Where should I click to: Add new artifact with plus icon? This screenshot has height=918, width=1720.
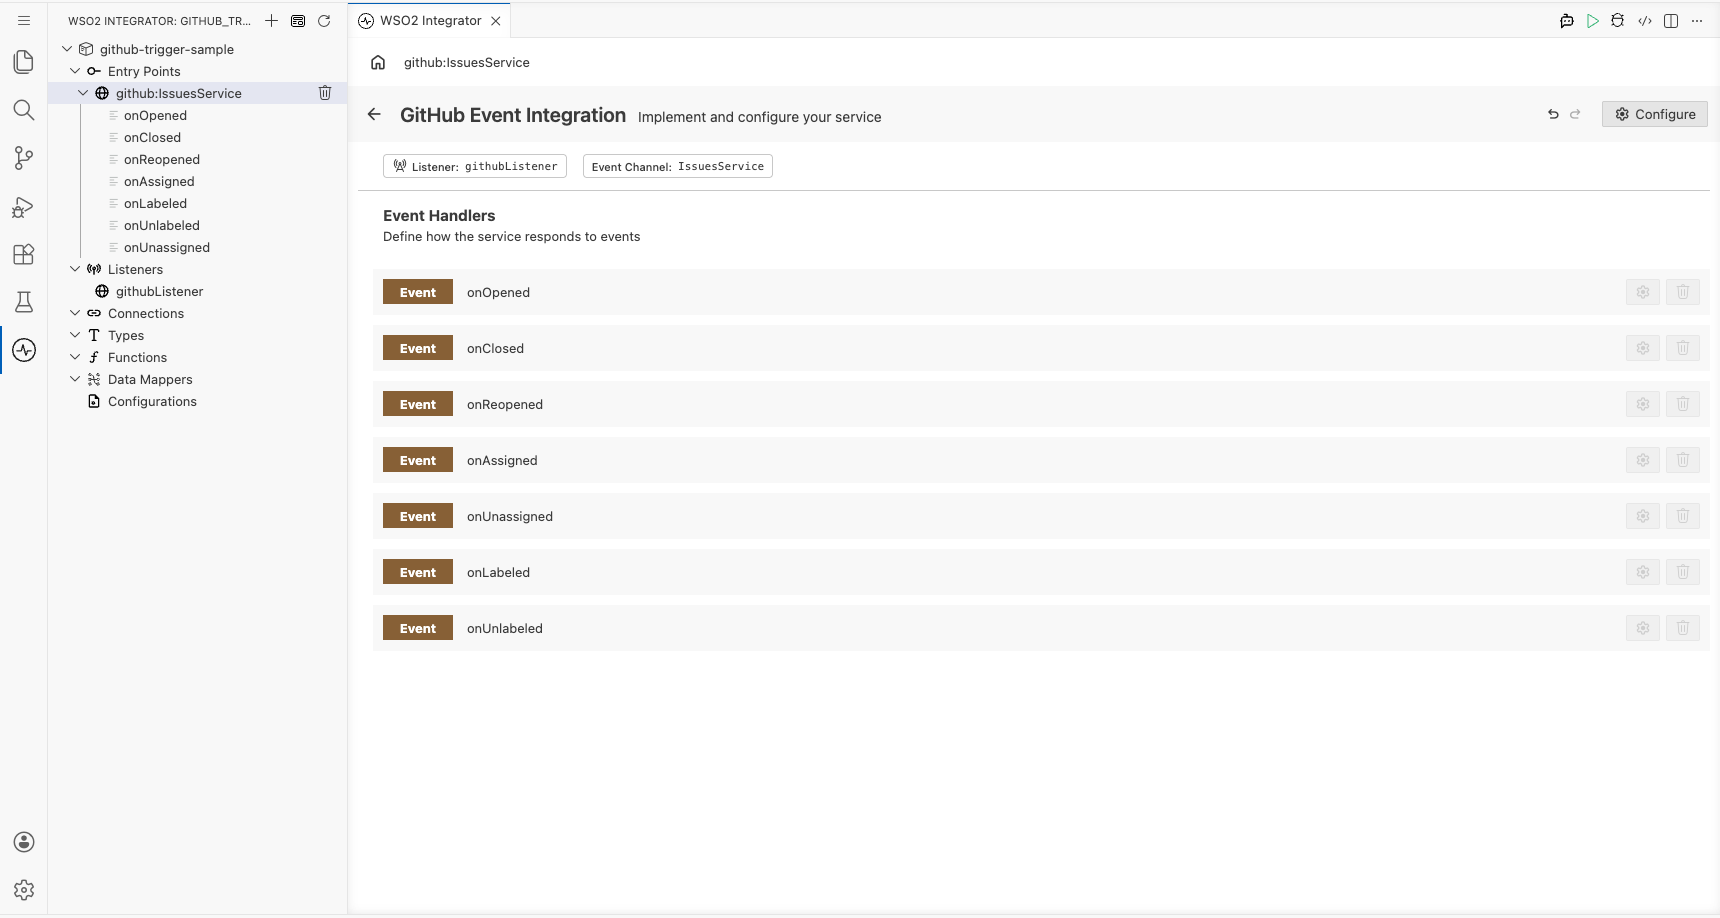[x=271, y=20]
